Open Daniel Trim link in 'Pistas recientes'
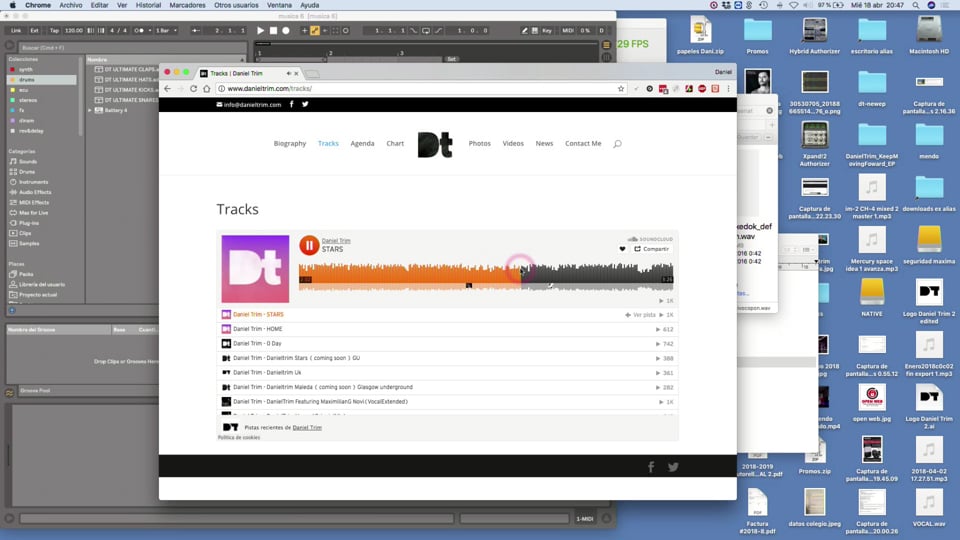Viewport: 960px width, 540px height. [x=307, y=427]
